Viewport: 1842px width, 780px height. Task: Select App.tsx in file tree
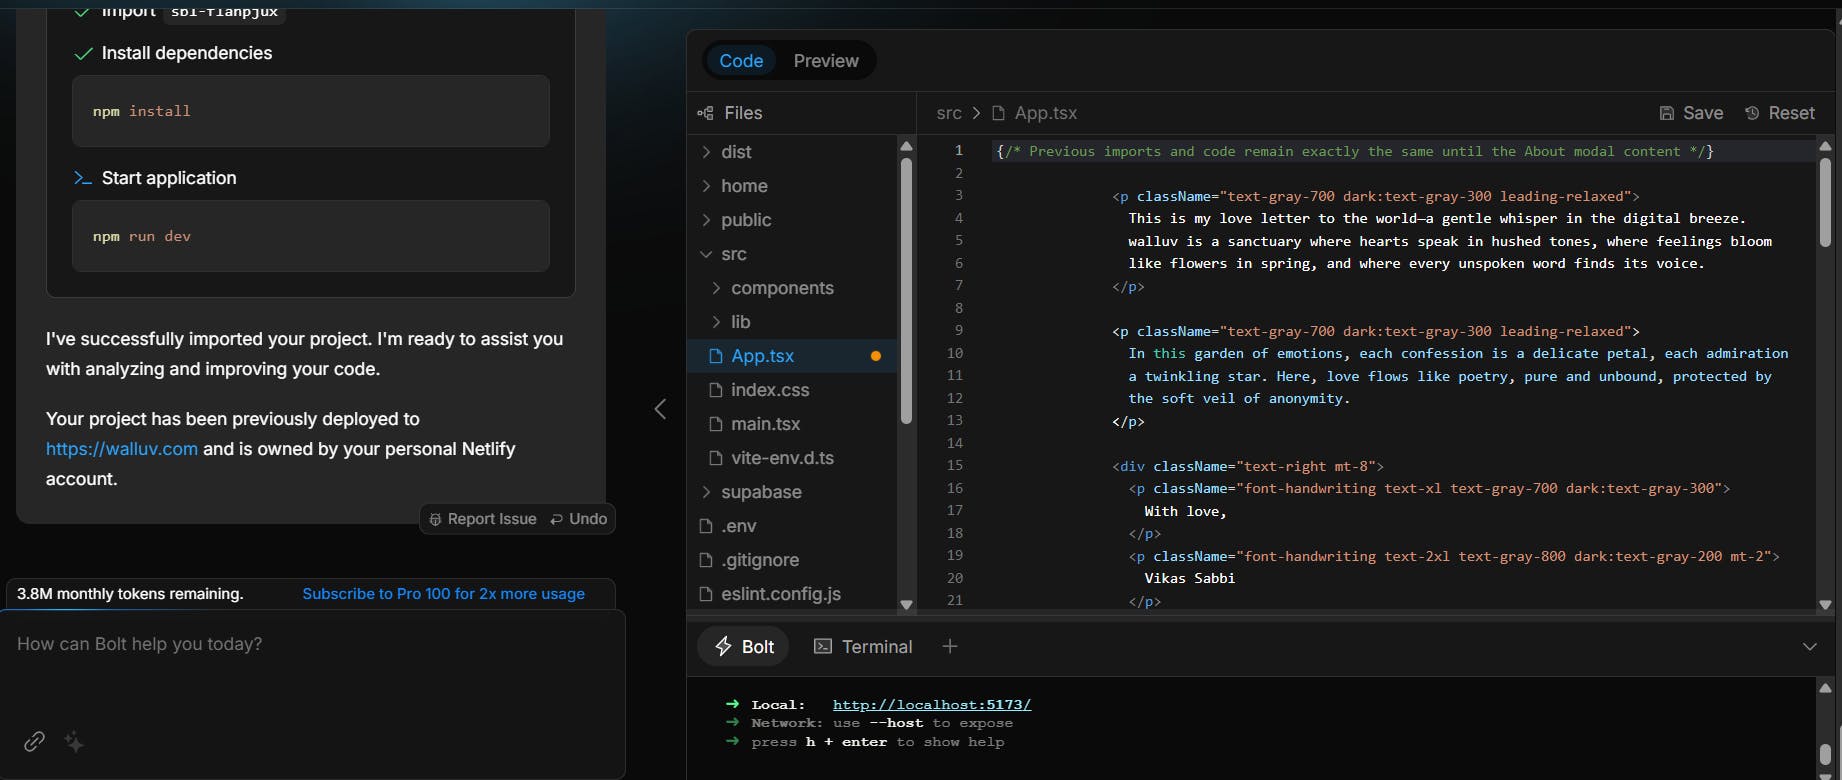[792, 356]
